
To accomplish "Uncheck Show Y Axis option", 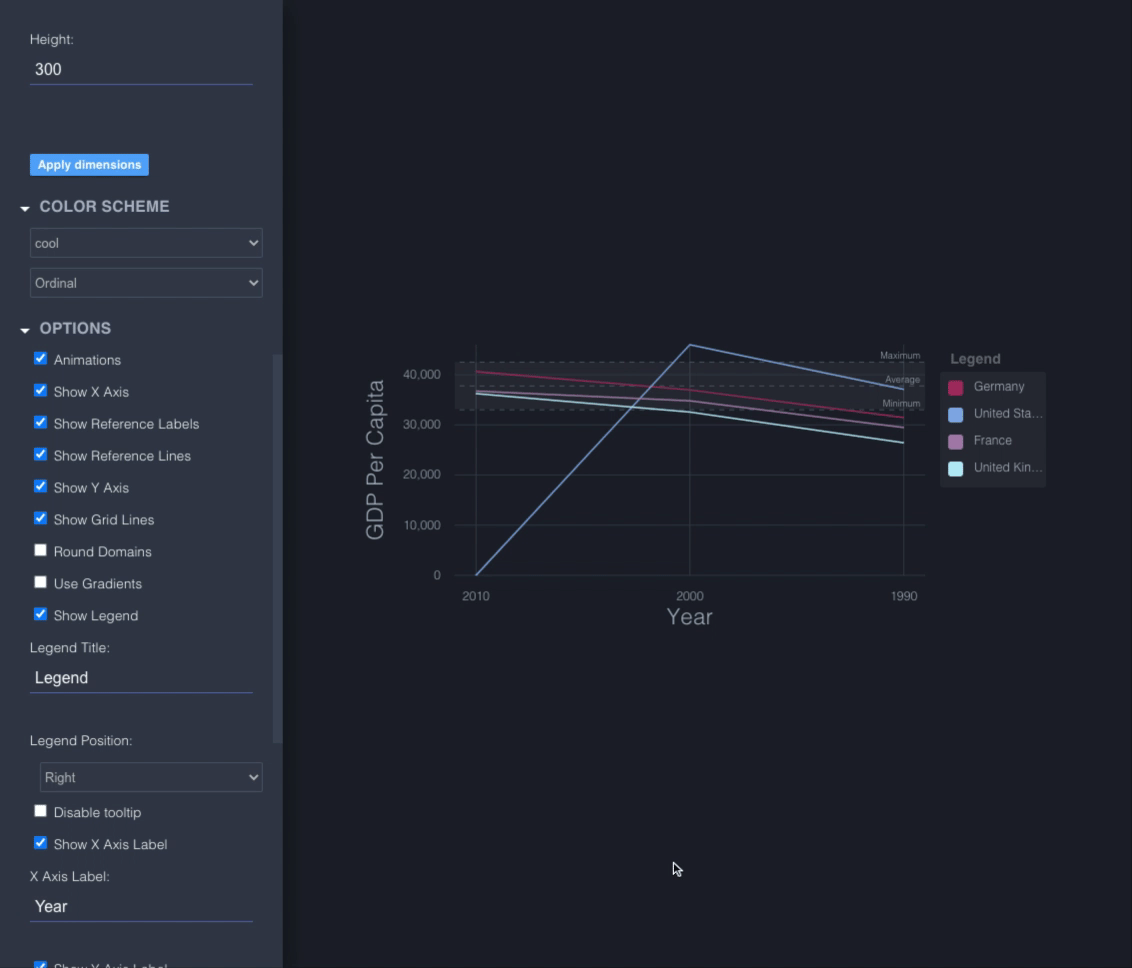I will click(x=40, y=487).
